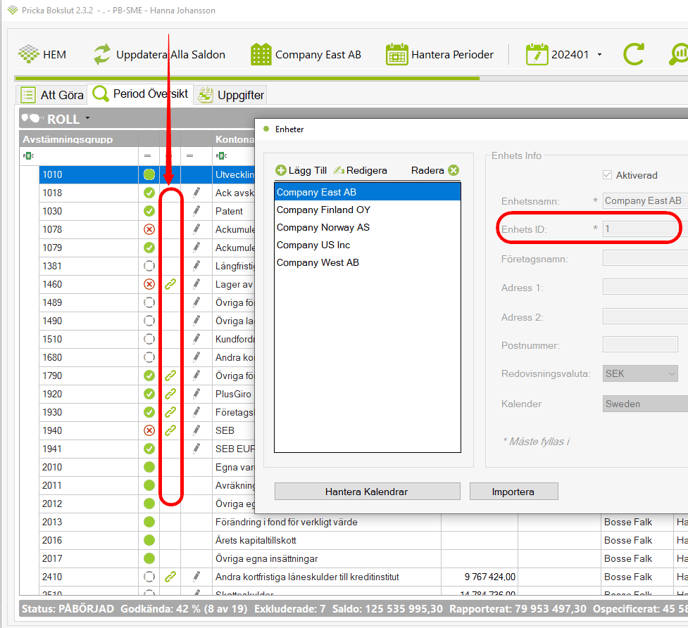Click the link icon on row 1460

tap(170, 284)
